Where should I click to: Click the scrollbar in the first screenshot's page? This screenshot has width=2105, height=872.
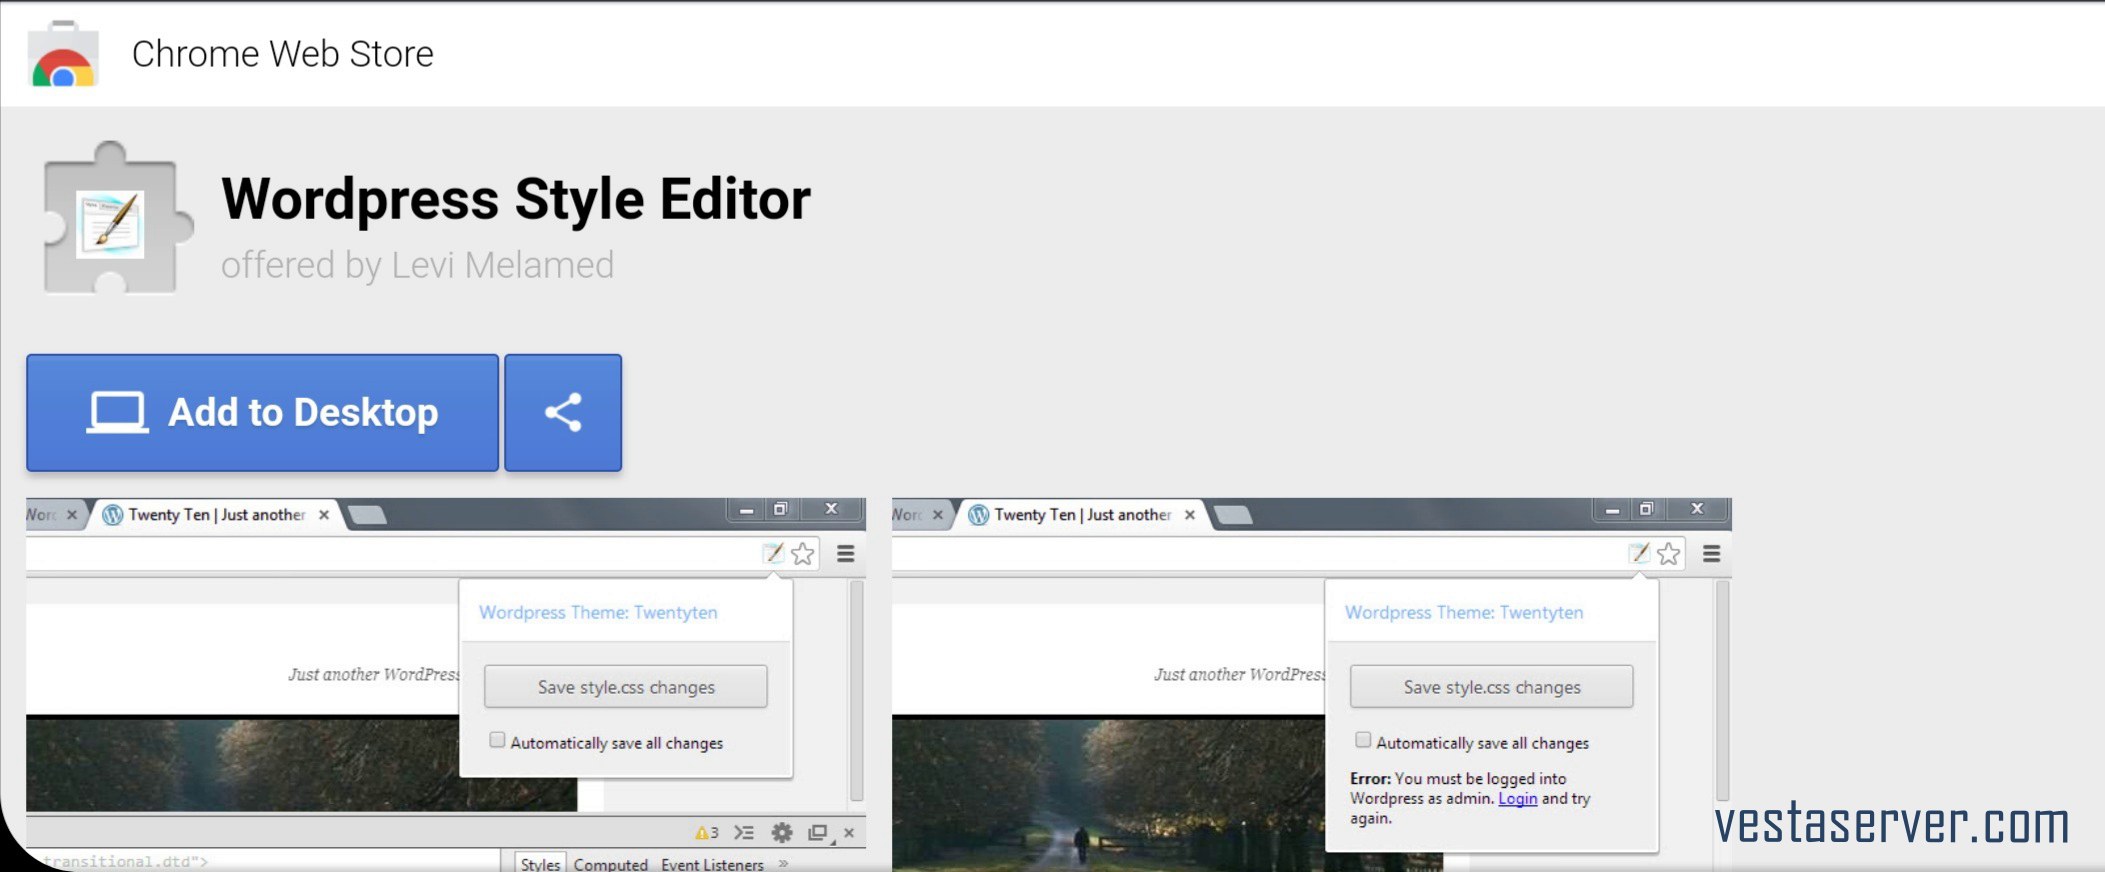[856, 690]
